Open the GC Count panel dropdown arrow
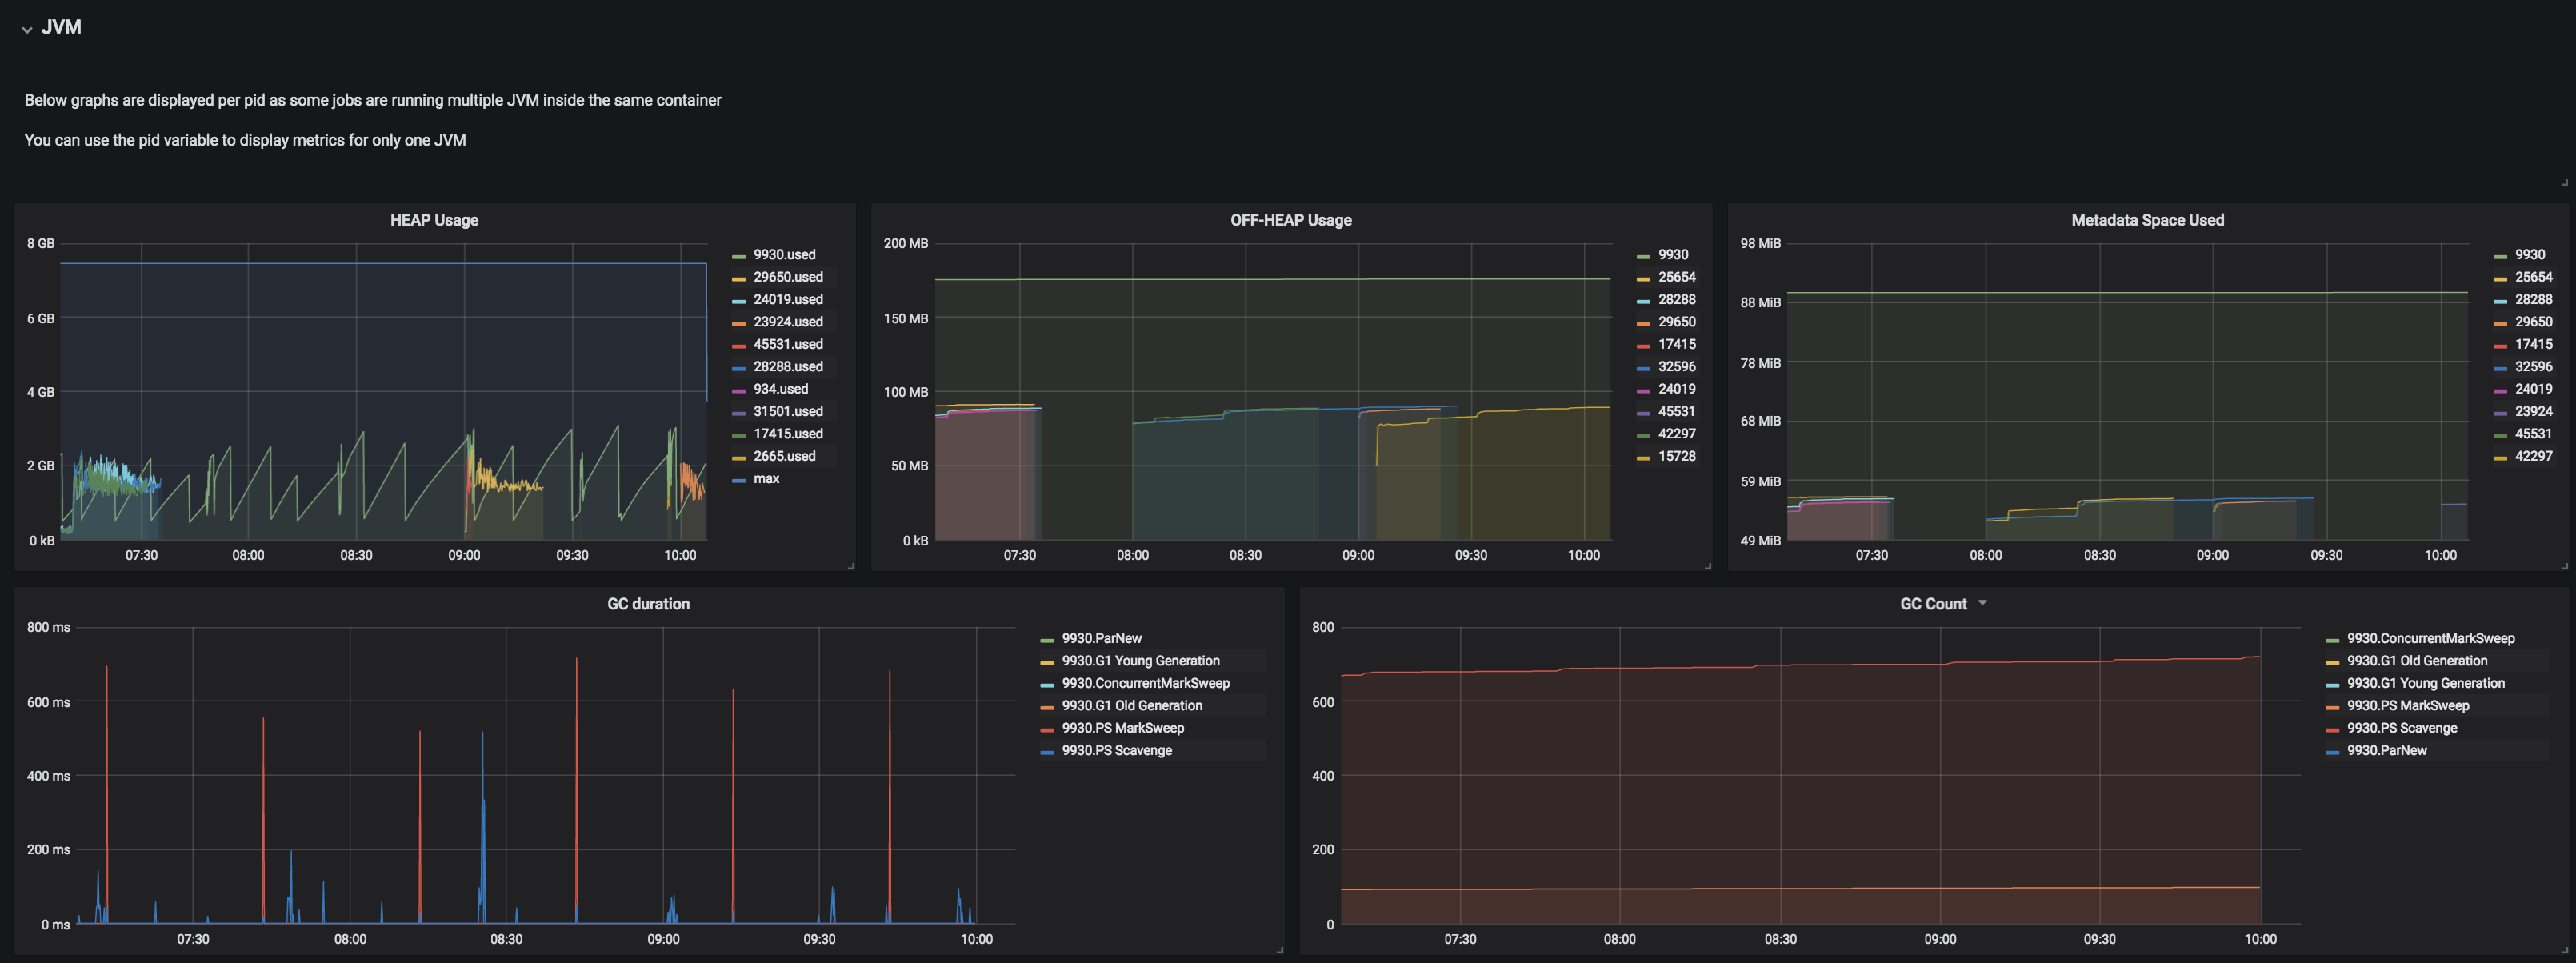The image size is (2576, 963). [1982, 603]
